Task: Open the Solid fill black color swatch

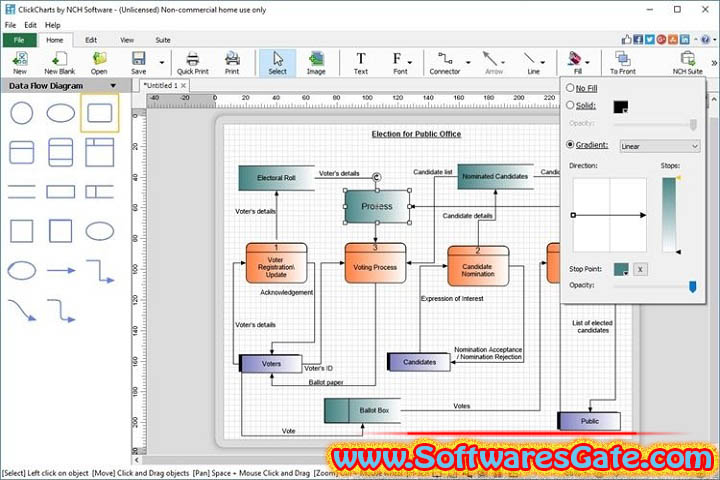Action: coord(620,107)
